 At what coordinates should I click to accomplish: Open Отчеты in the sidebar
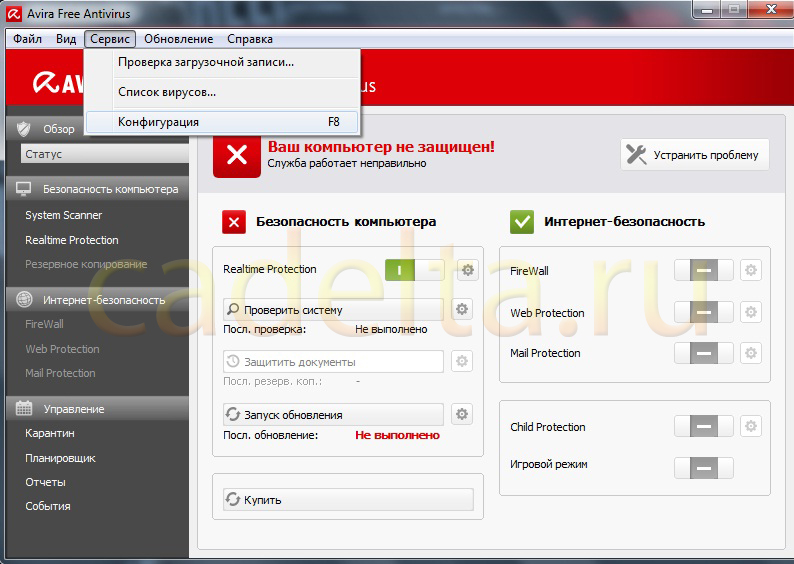click(x=46, y=482)
